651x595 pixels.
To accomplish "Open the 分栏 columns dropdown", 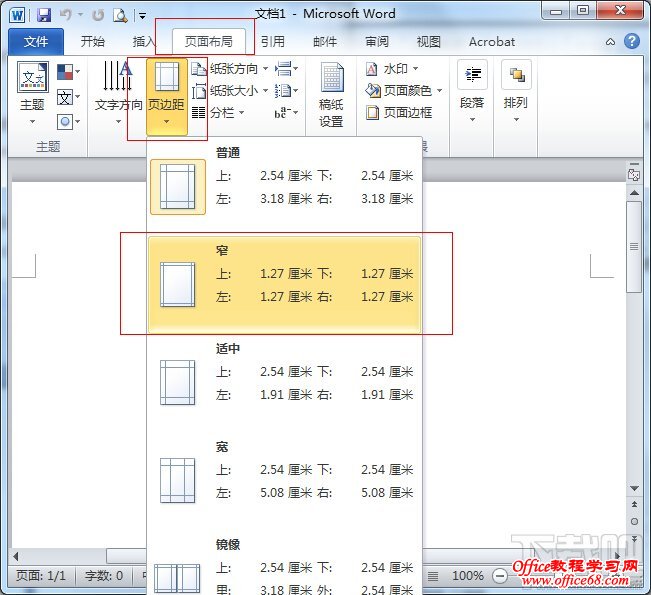I will click(x=218, y=113).
